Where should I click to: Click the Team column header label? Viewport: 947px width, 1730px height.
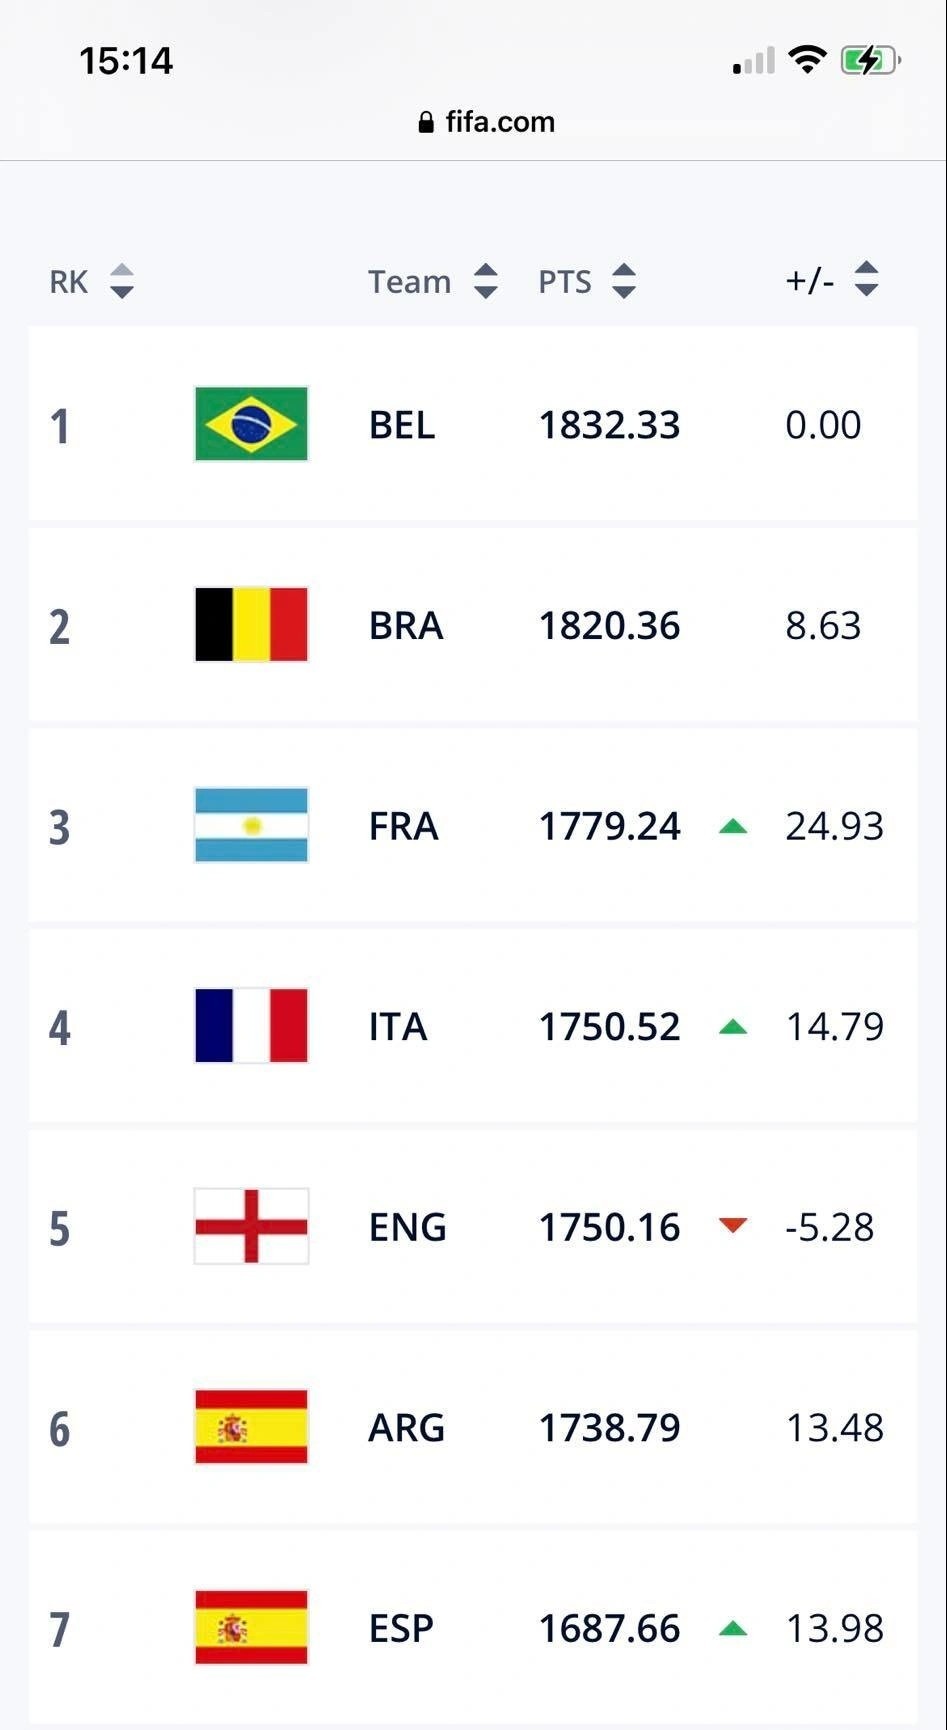(x=409, y=282)
